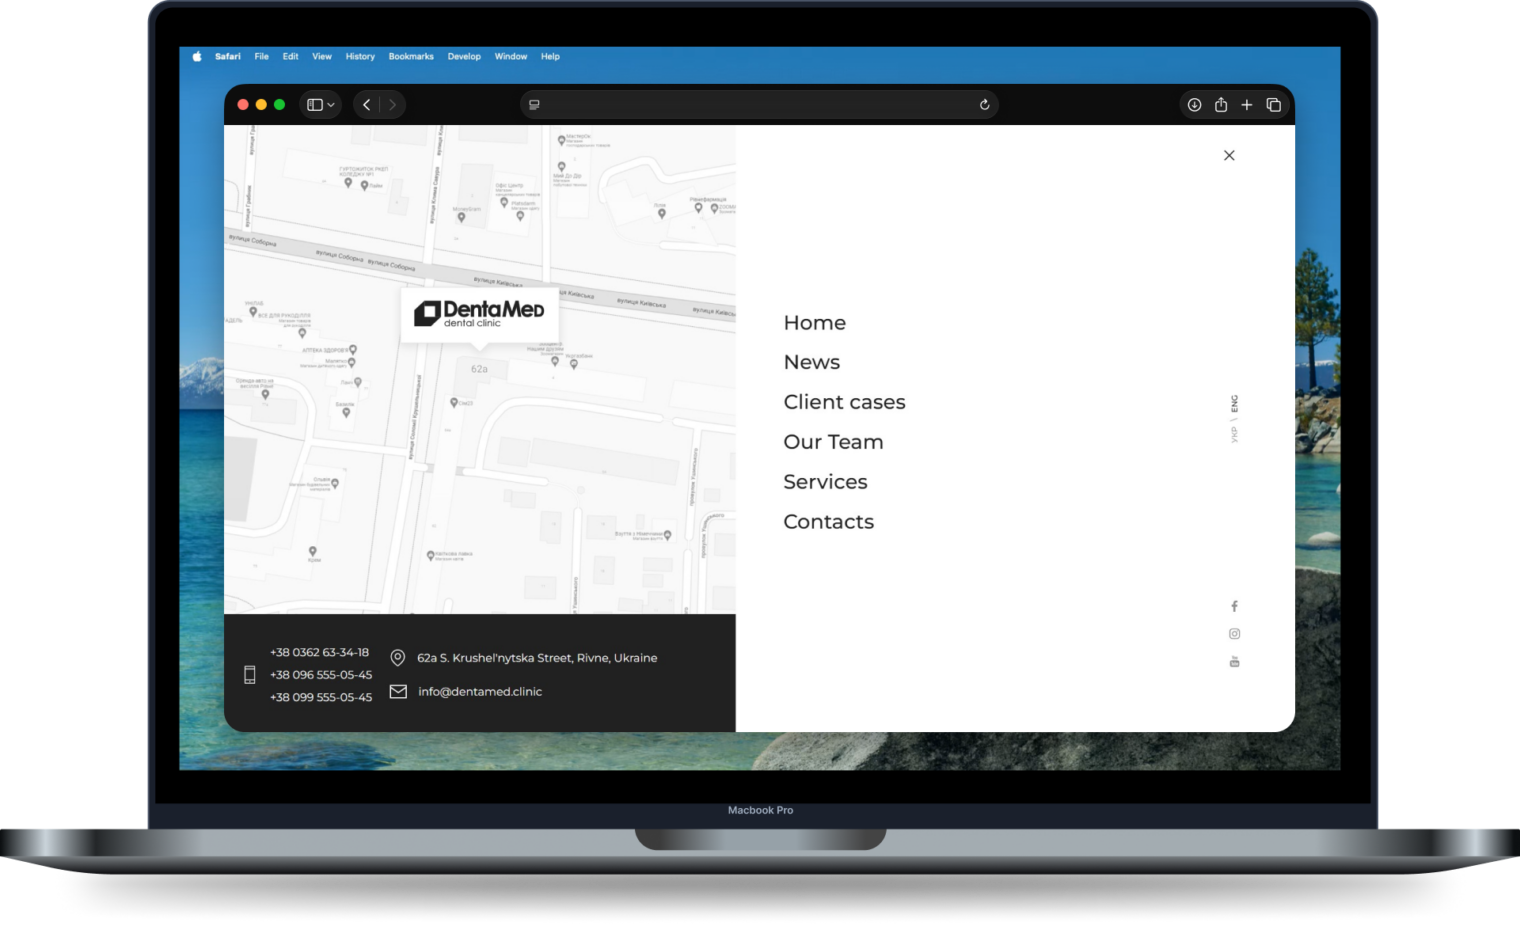The height and width of the screenshot is (926, 1520).
Task: Open the Help menu
Action: (x=550, y=57)
